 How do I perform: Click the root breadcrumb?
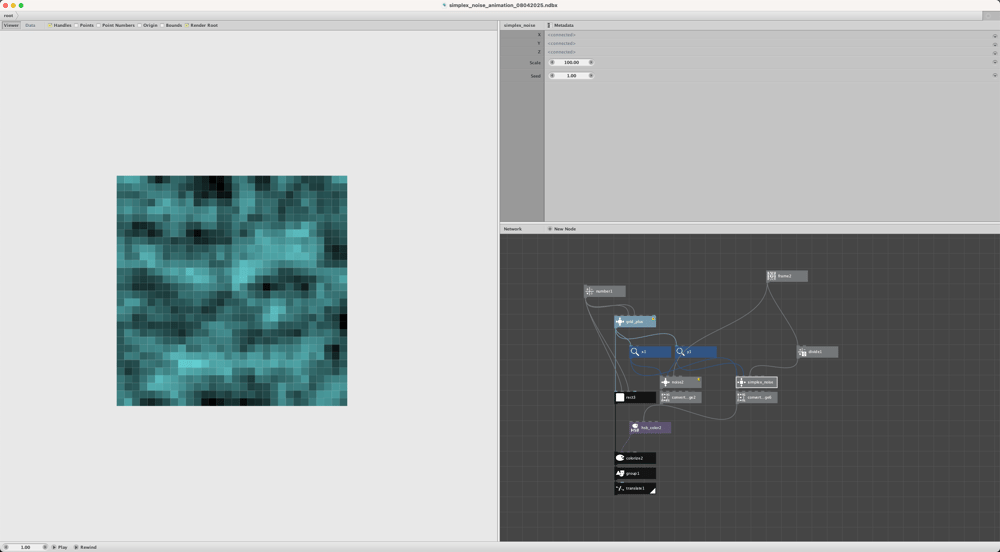[x=8, y=15]
